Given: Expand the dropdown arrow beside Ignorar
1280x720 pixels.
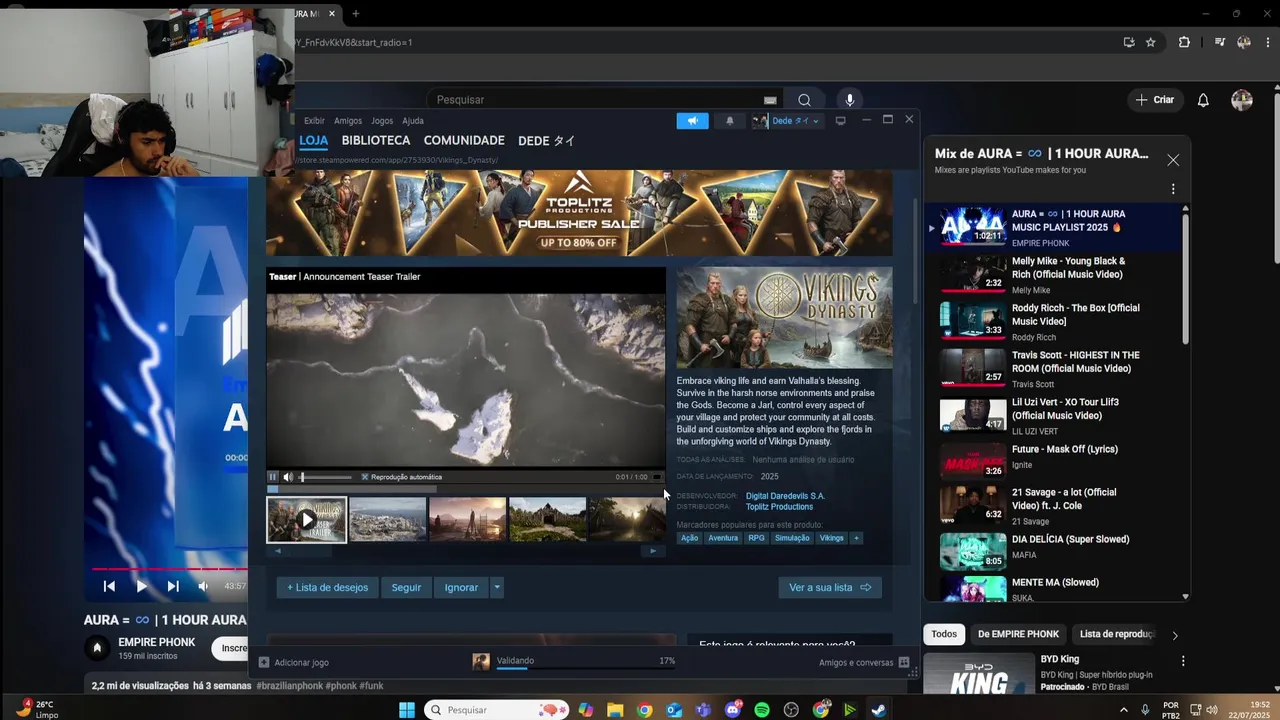Looking at the screenshot, I should pyautogui.click(x=496, y=588).
